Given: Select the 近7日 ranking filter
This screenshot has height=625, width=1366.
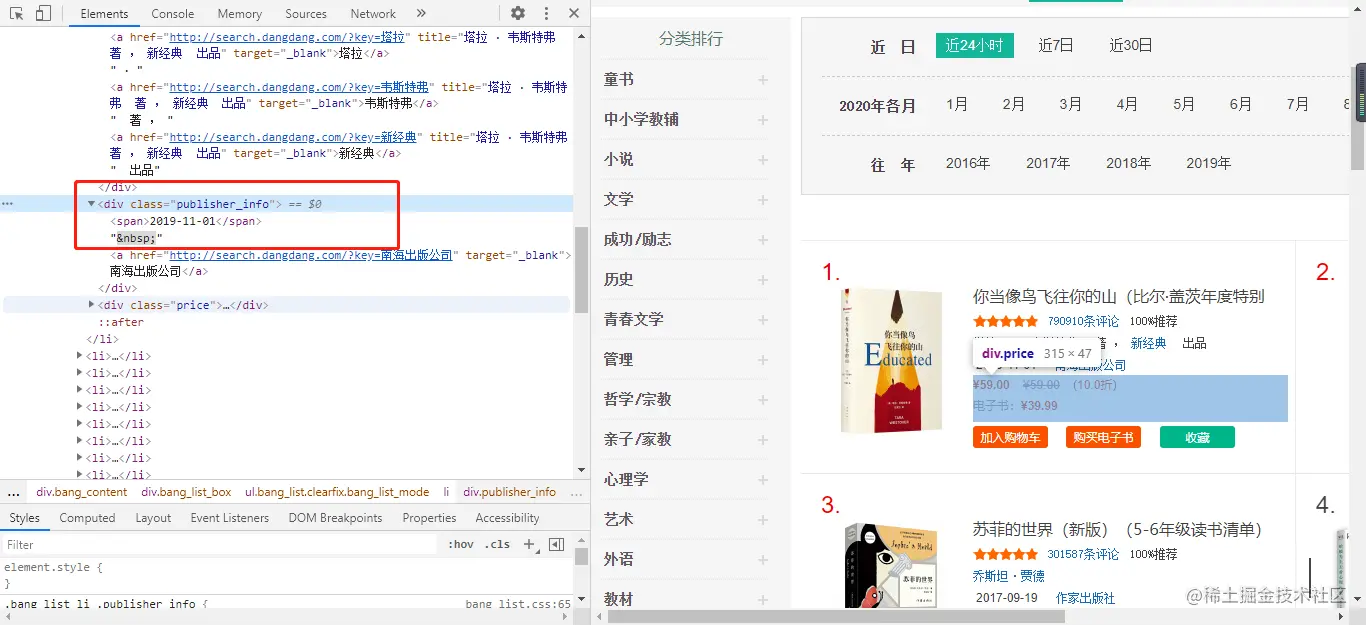Looking at the screenshot, I should tap(1056, 45).
